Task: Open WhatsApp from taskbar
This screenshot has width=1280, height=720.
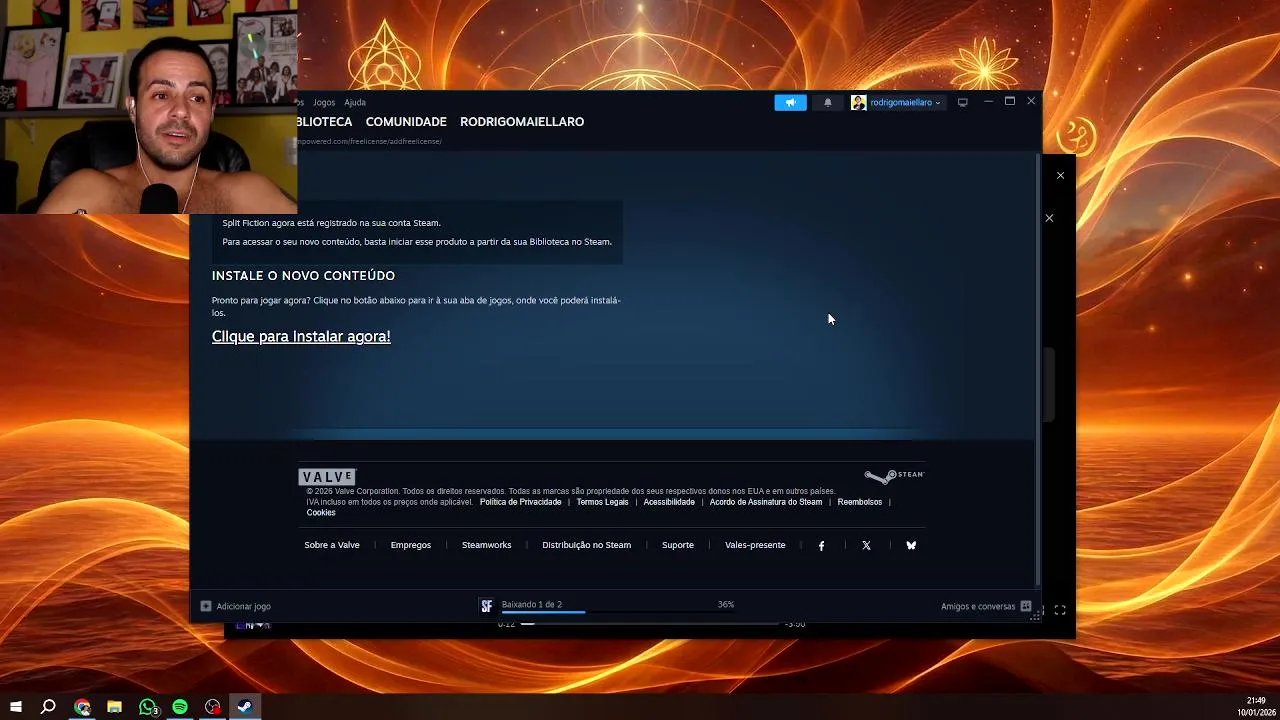Action: click(x=148, y=707)
